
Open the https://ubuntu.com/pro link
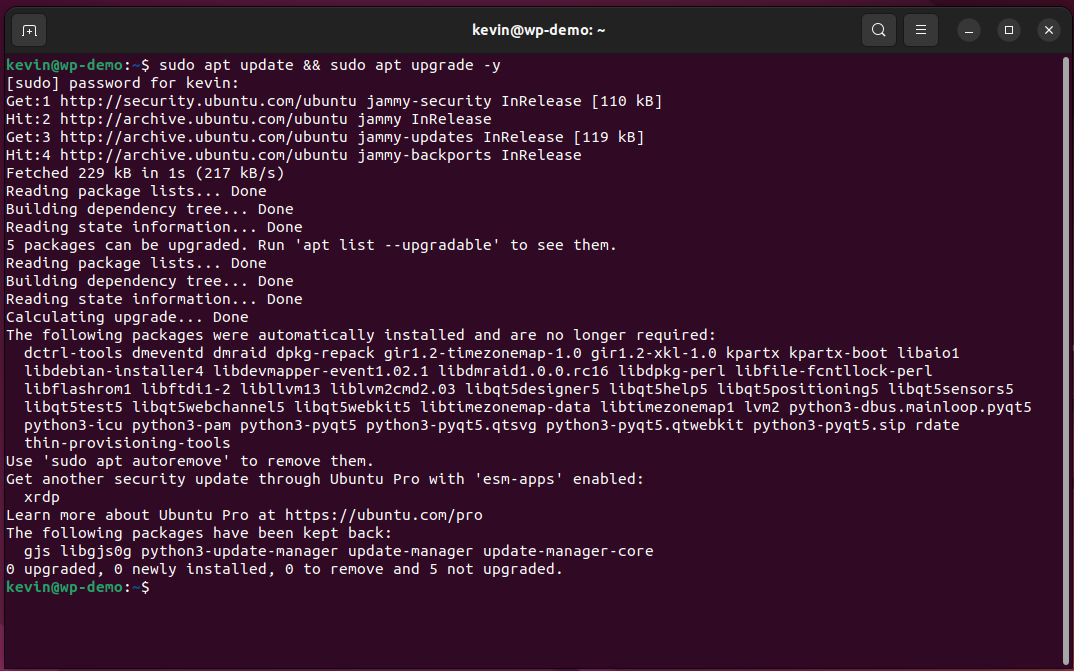[x=384, y=515]
